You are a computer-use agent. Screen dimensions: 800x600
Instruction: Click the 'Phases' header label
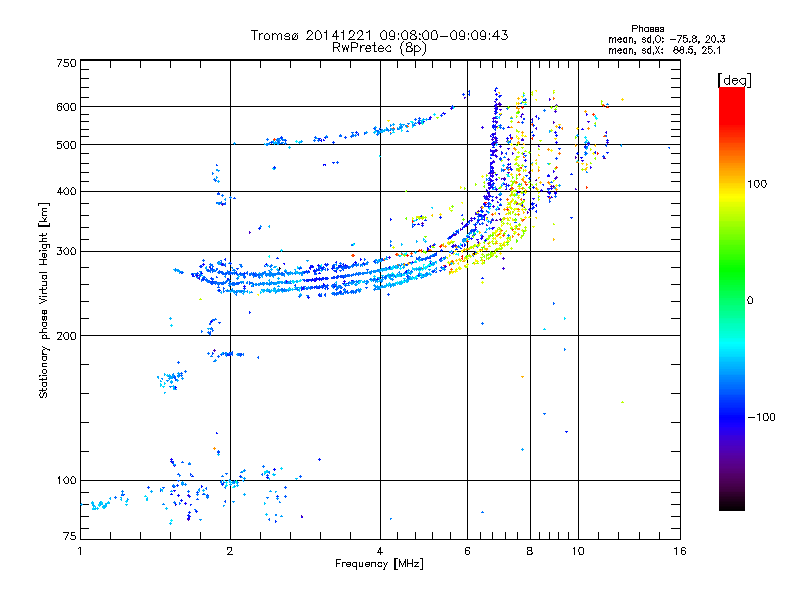[647, 29]
